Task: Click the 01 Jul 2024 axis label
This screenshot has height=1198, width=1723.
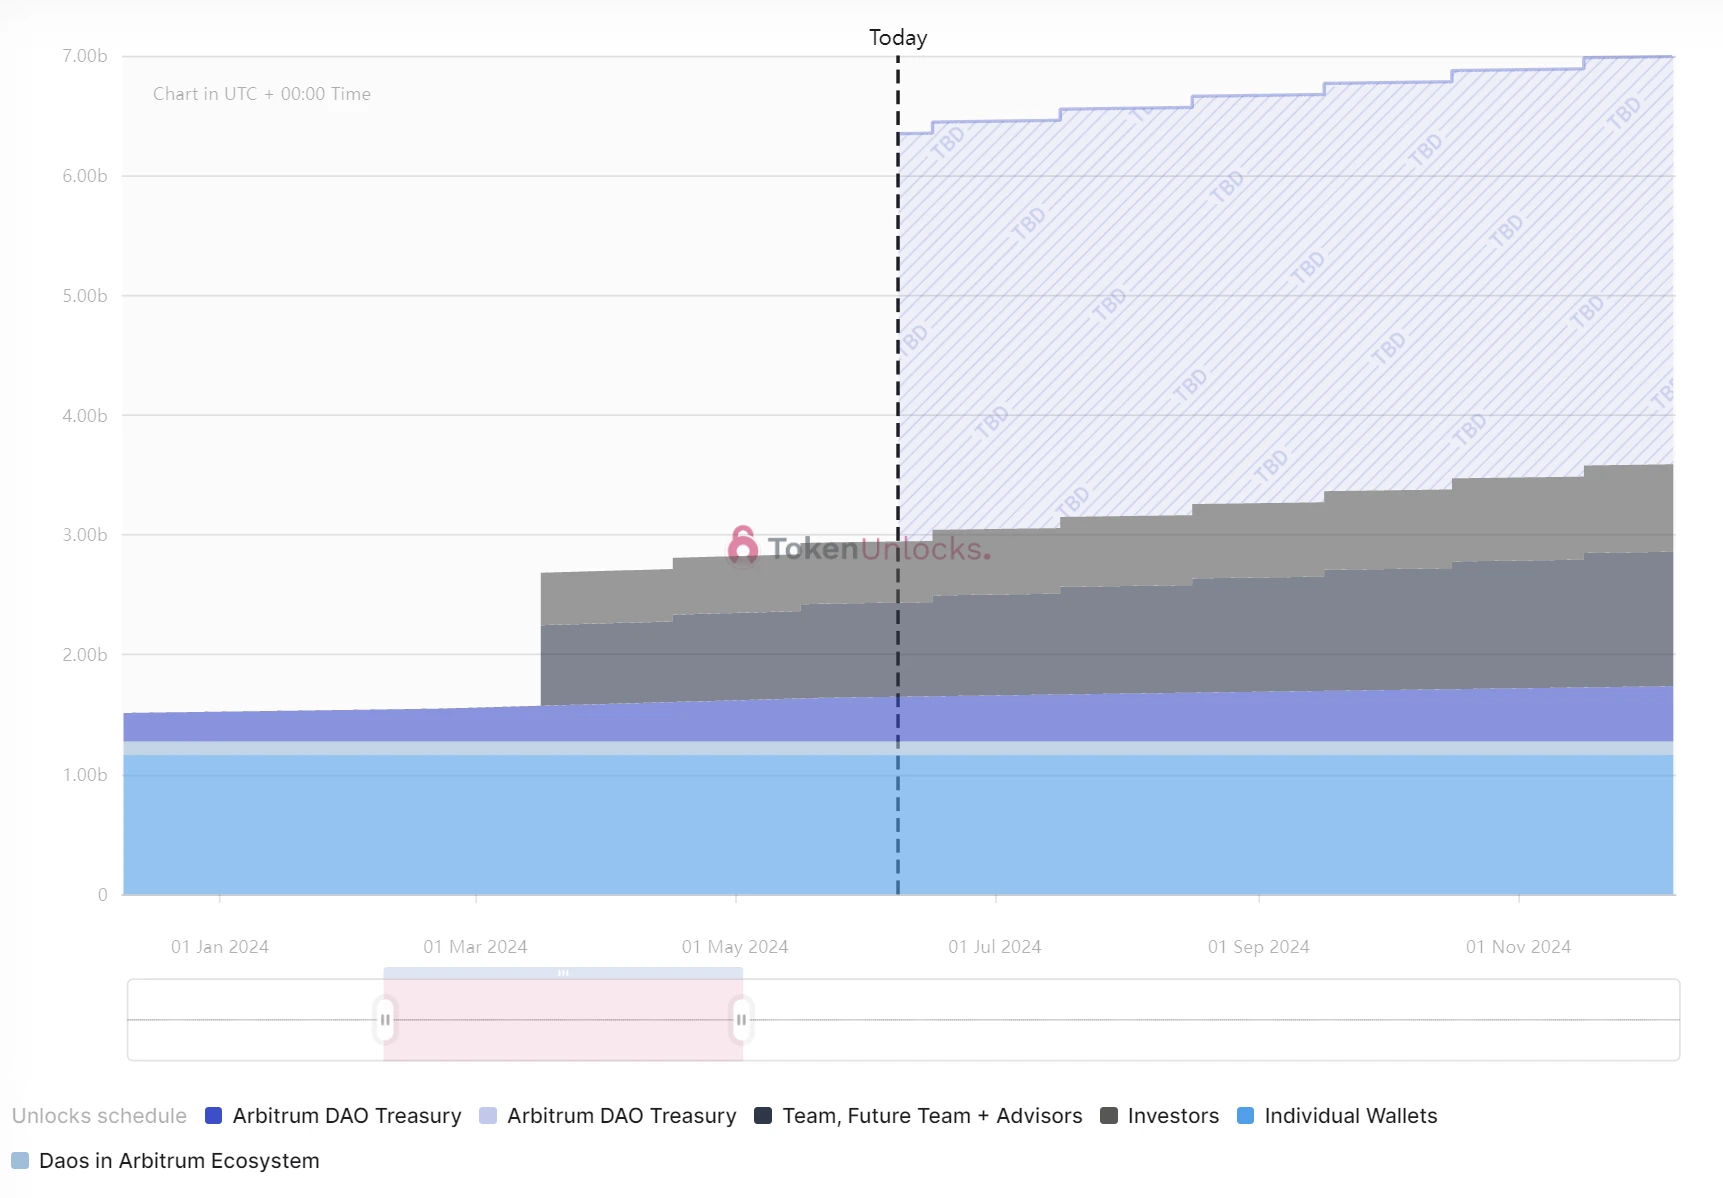Action: point(994,947)
